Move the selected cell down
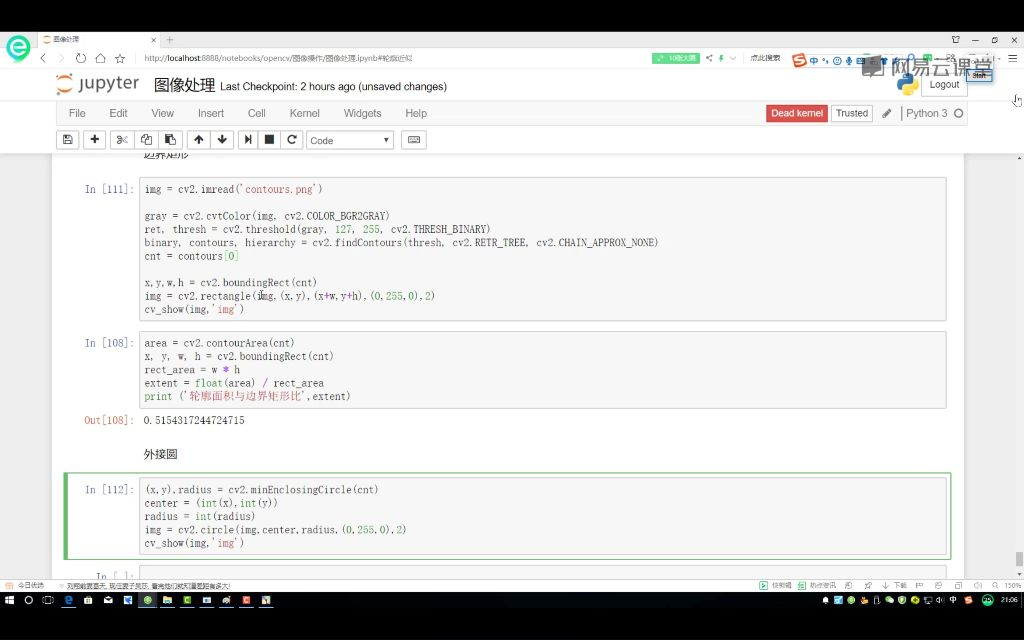This screenshot has width=1024, height=640. pyautogui.click(x=222, y=140)
